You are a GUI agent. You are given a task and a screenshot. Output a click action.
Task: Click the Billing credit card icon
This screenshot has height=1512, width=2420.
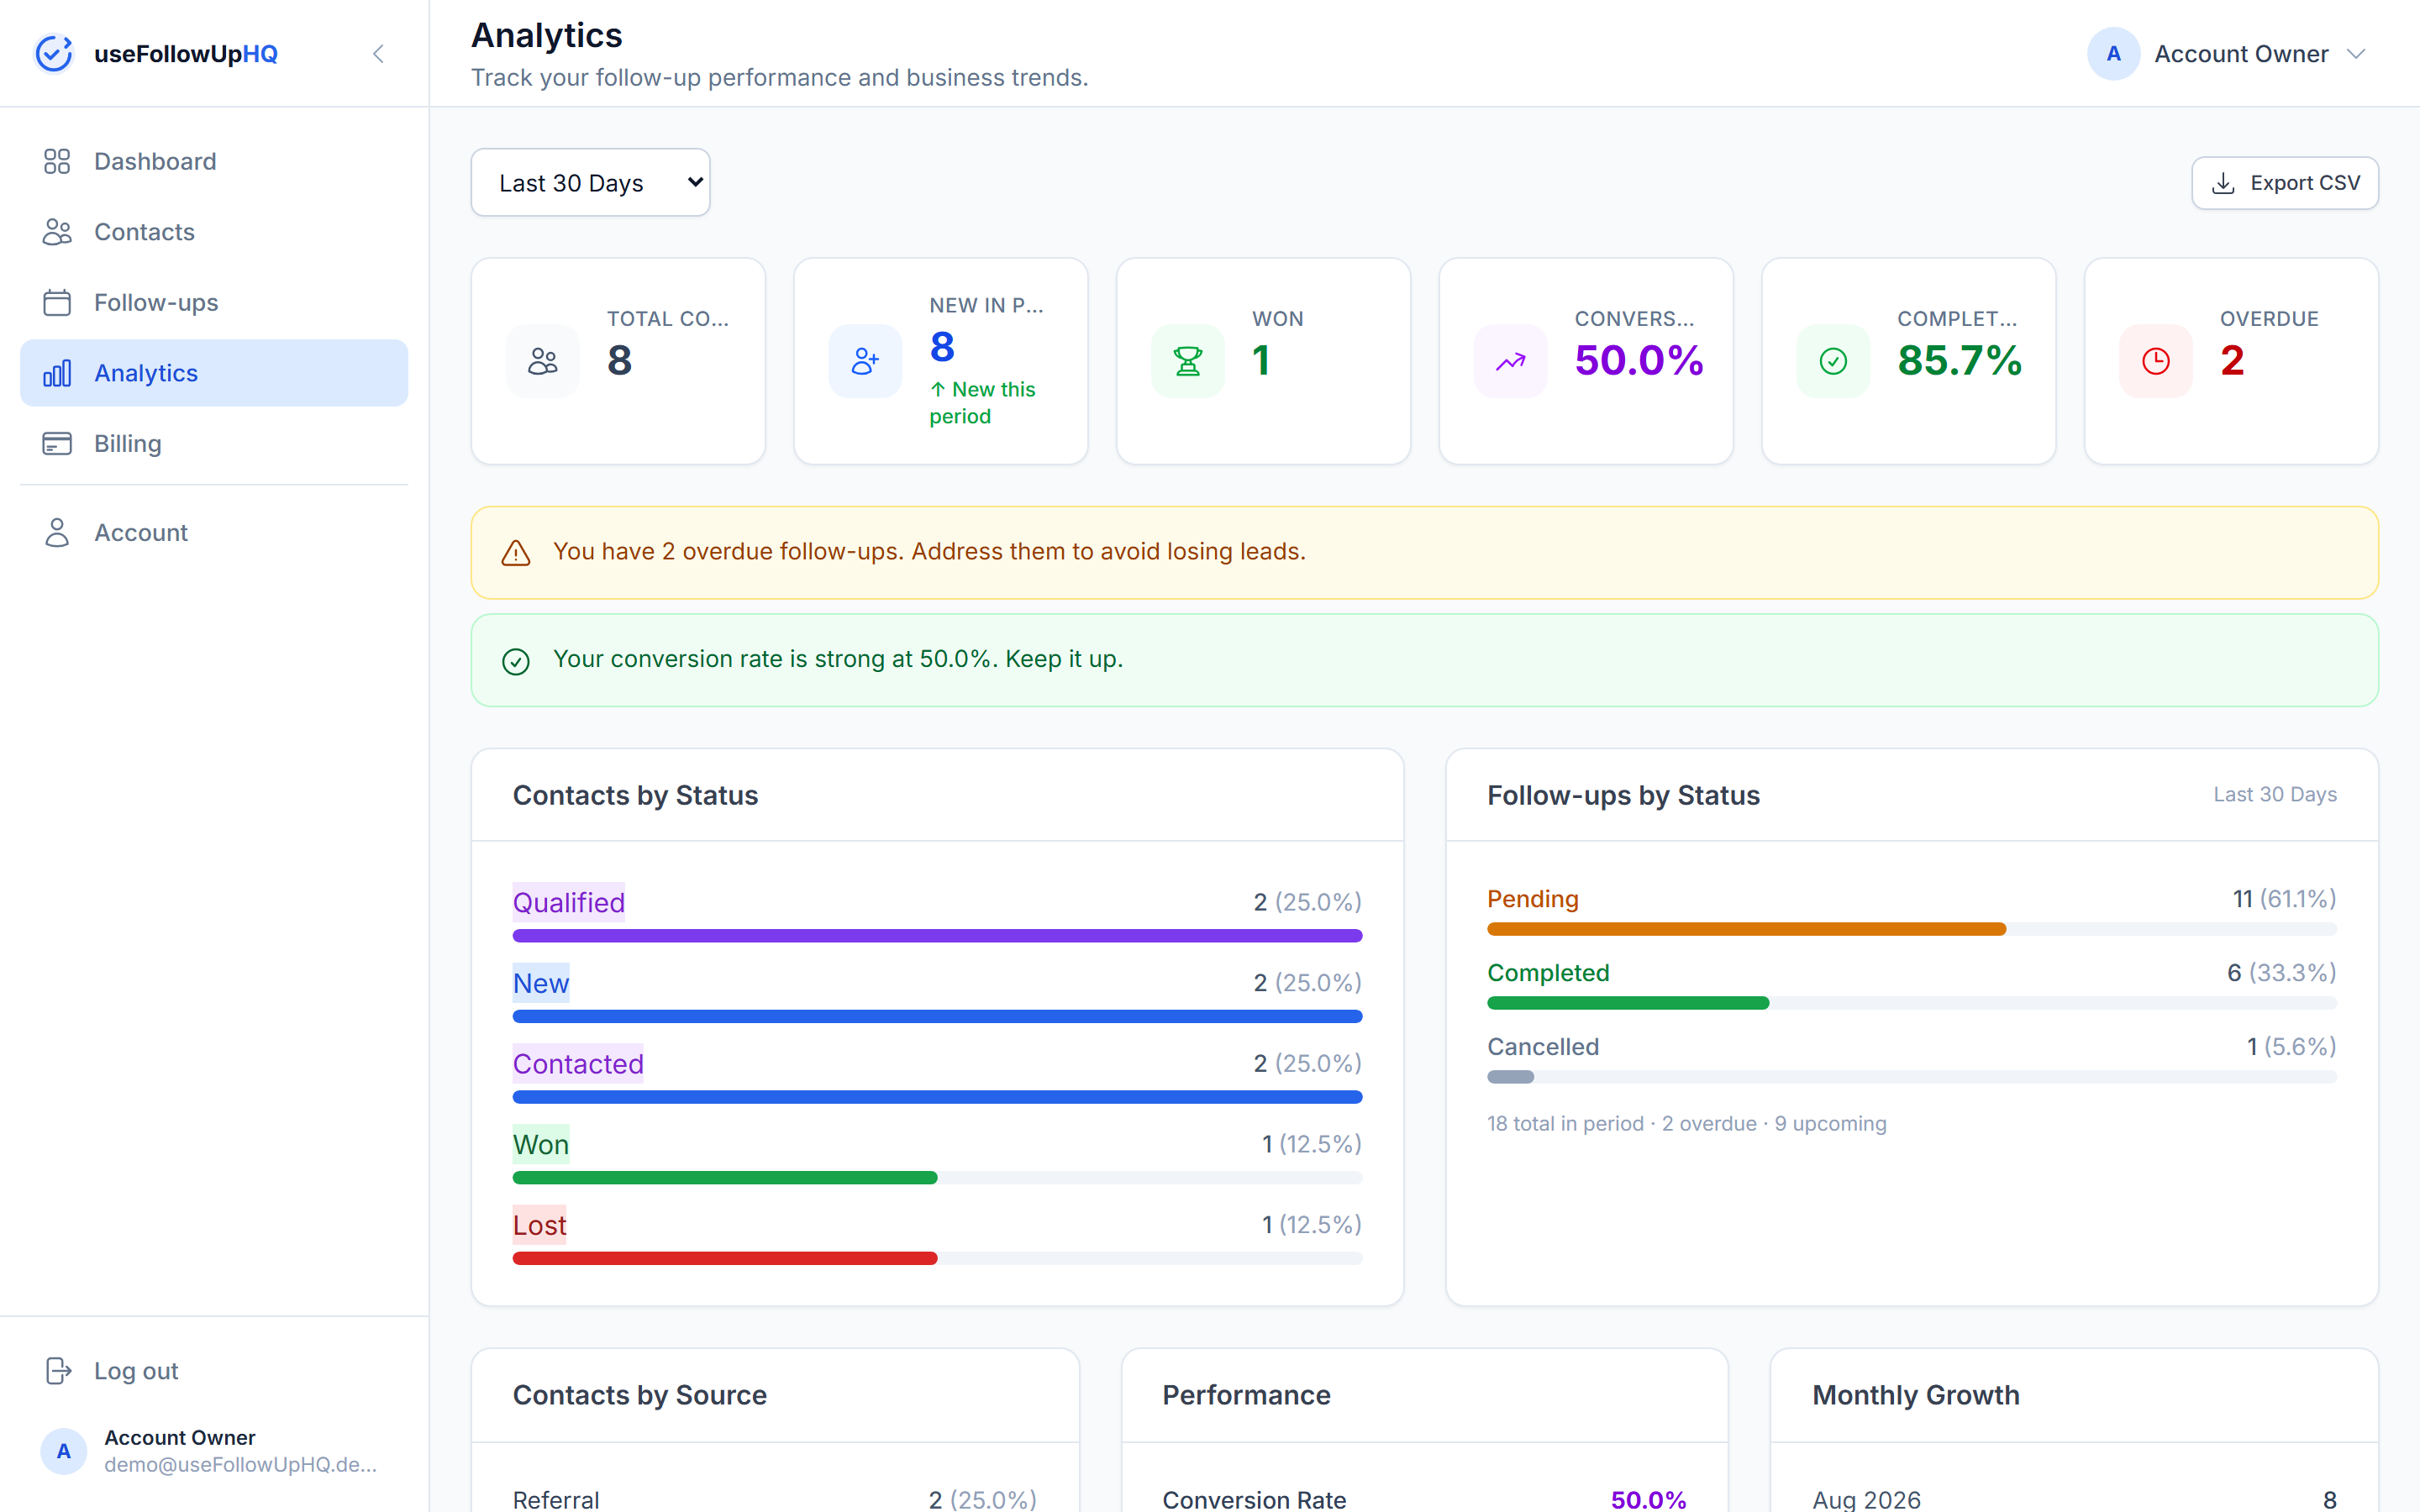coord(57,443)
